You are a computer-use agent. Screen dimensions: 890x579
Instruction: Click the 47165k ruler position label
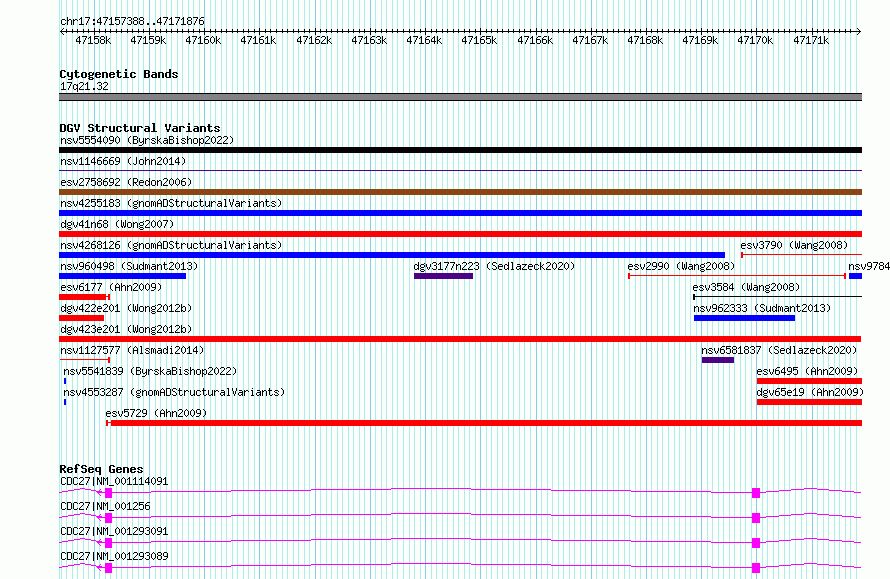tap(479, 40)
